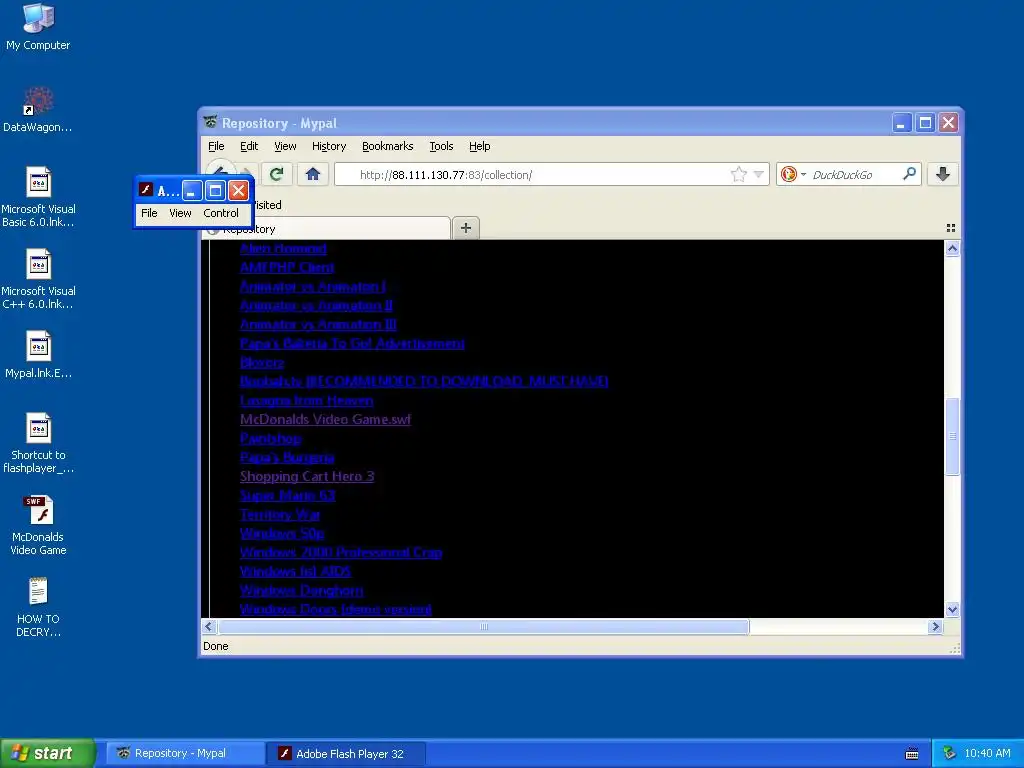1024x768 pixels.
Task: Run the DuckDuckGo search magnifier icon
Action: 909,174
